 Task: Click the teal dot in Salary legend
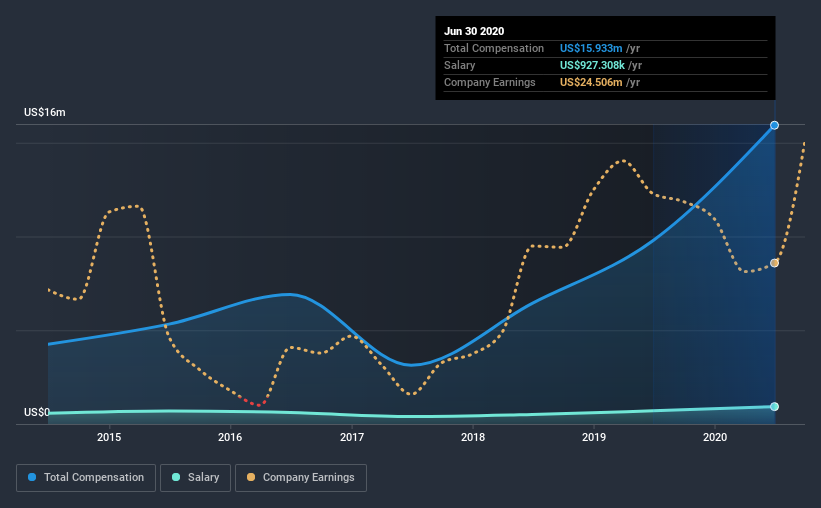click(176, 477)
